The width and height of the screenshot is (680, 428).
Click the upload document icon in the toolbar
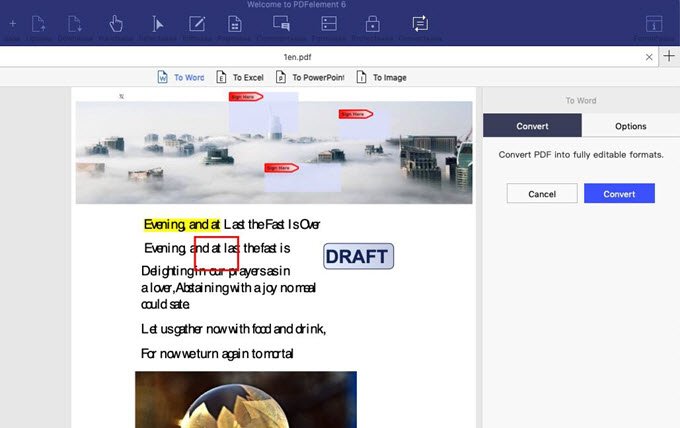39,24
